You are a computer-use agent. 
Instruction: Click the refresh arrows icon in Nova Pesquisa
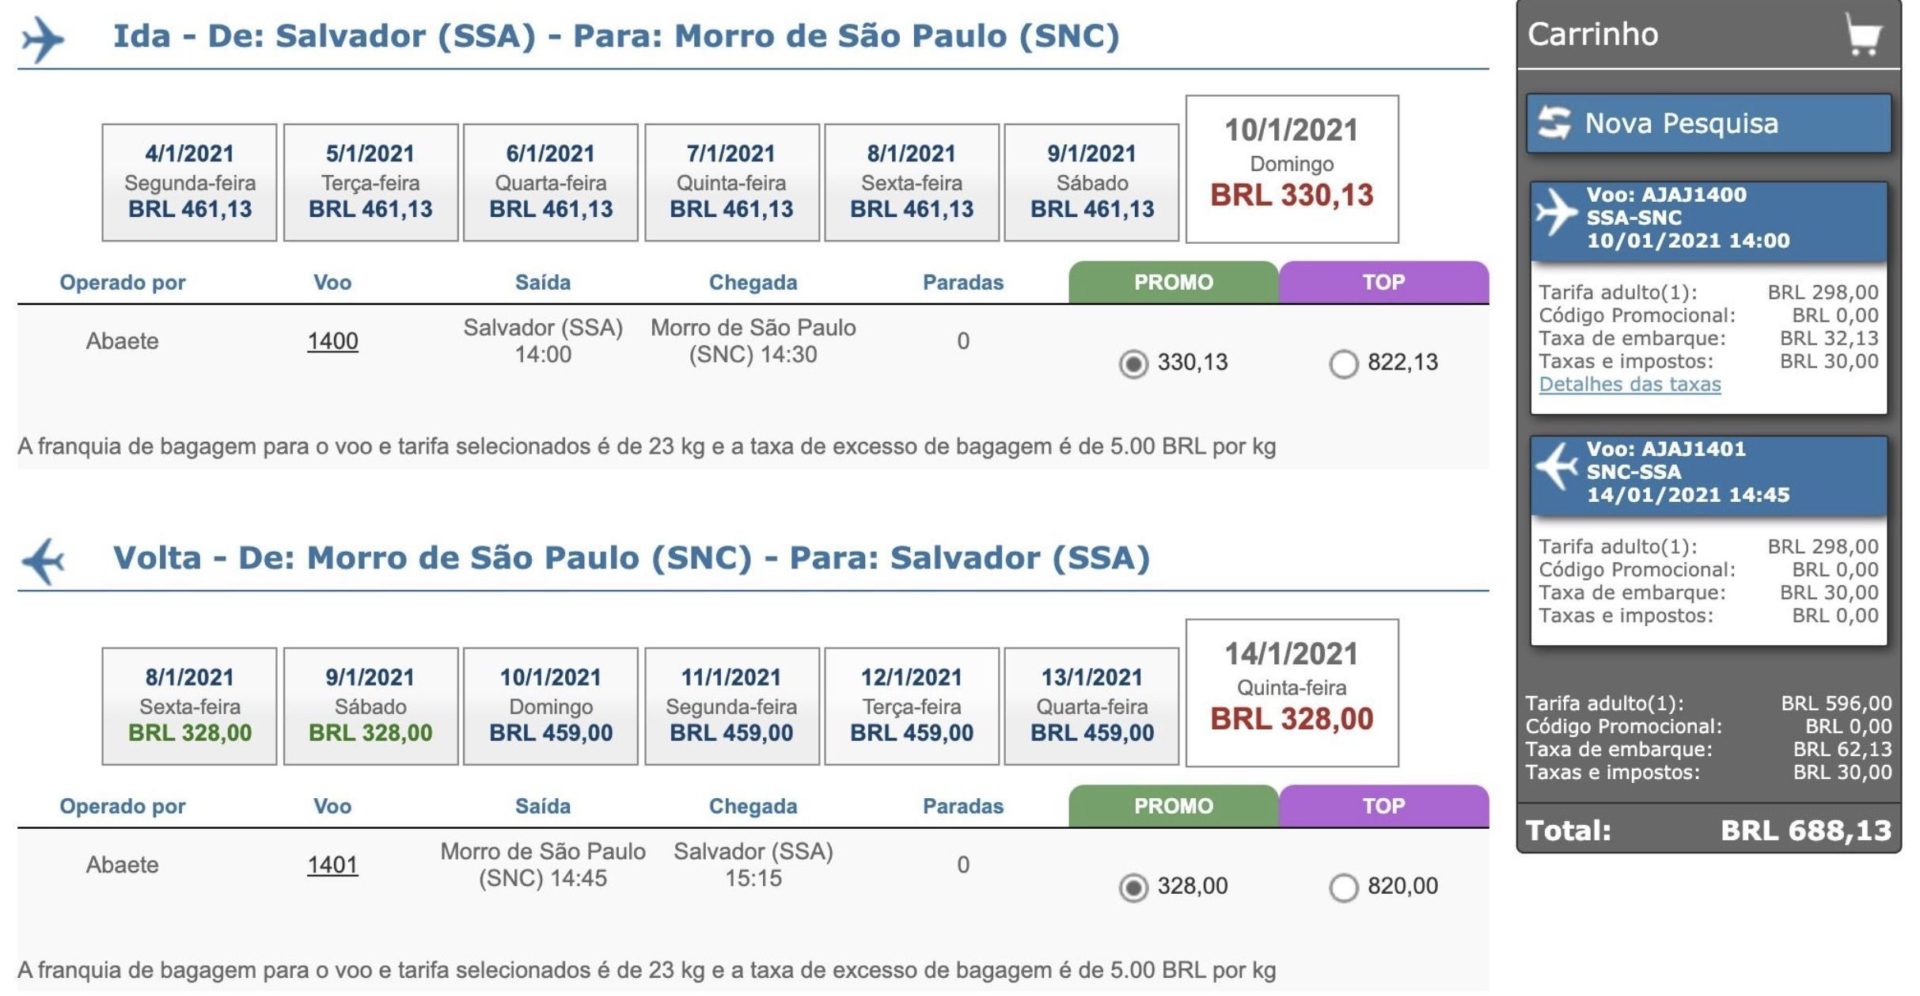click(x=1554, y=123)
